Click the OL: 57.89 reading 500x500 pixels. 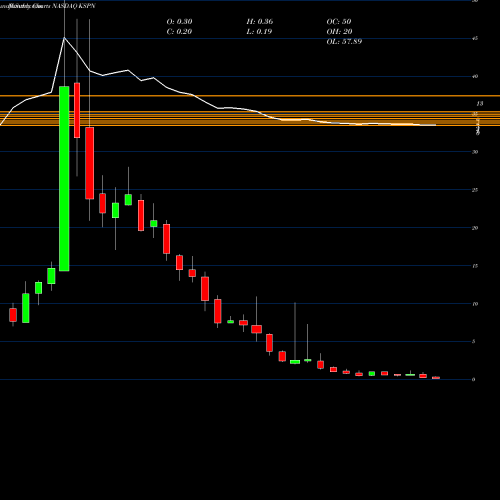pos(344,42)
